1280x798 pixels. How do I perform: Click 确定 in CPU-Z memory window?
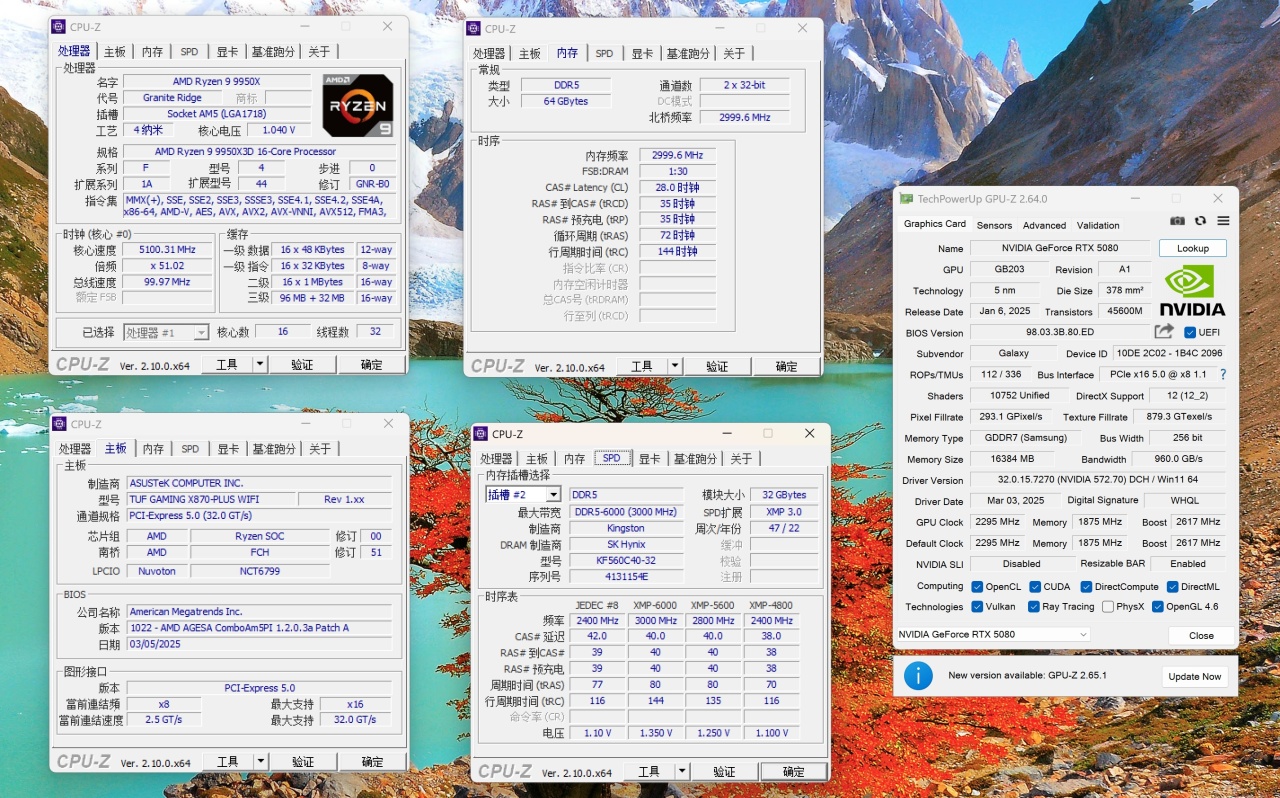click(x=787, y=367)
